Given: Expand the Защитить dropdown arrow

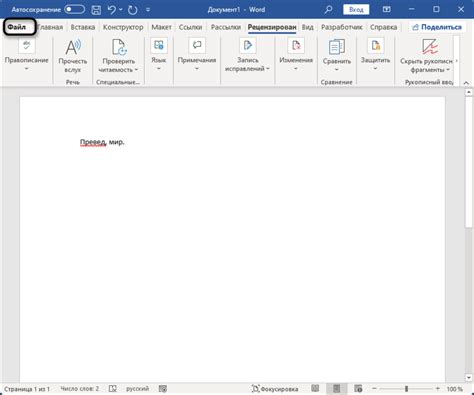Looking at the screenshot, I should pyautogui.click(x=376, y=69).
